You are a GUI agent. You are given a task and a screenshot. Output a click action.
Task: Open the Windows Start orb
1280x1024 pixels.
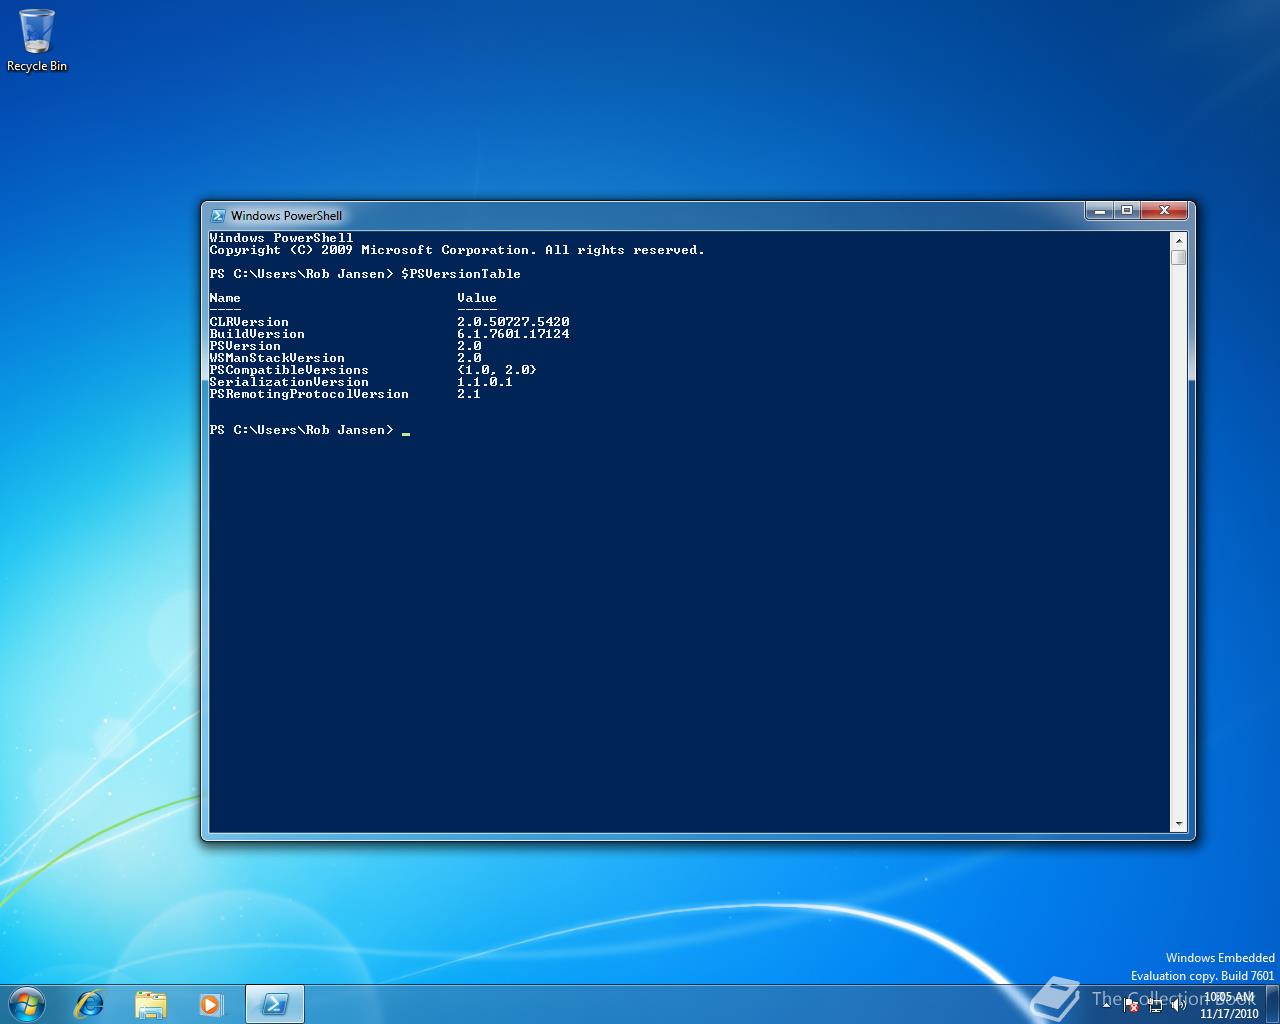click(x=25, y=1004)
